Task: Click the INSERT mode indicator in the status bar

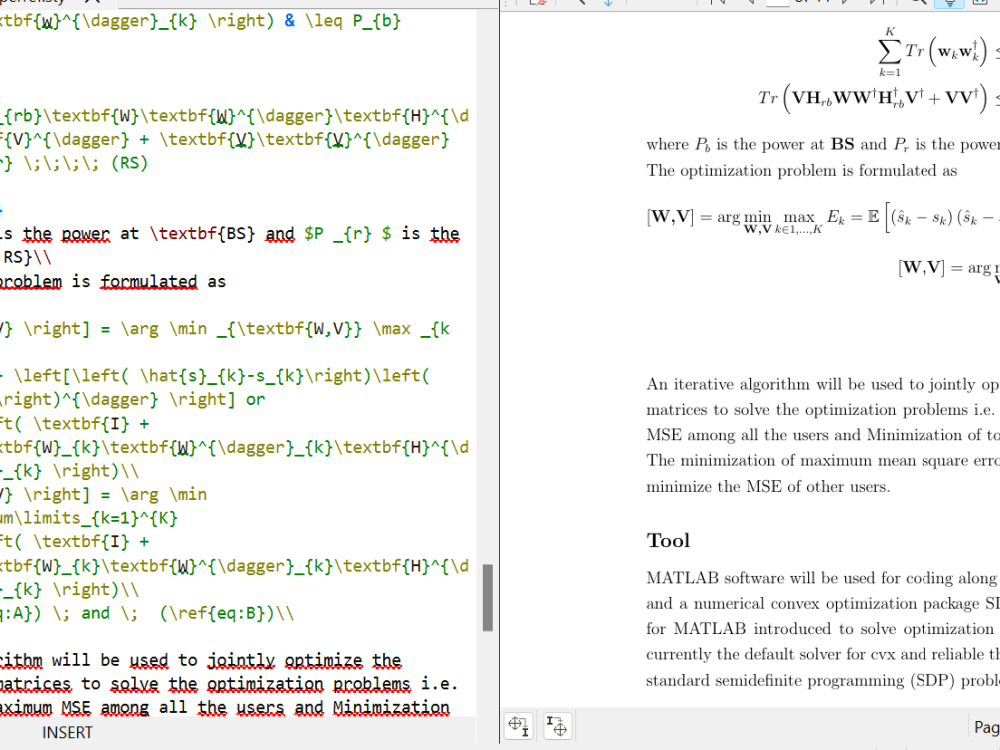Action: click(x=67, y=733)
